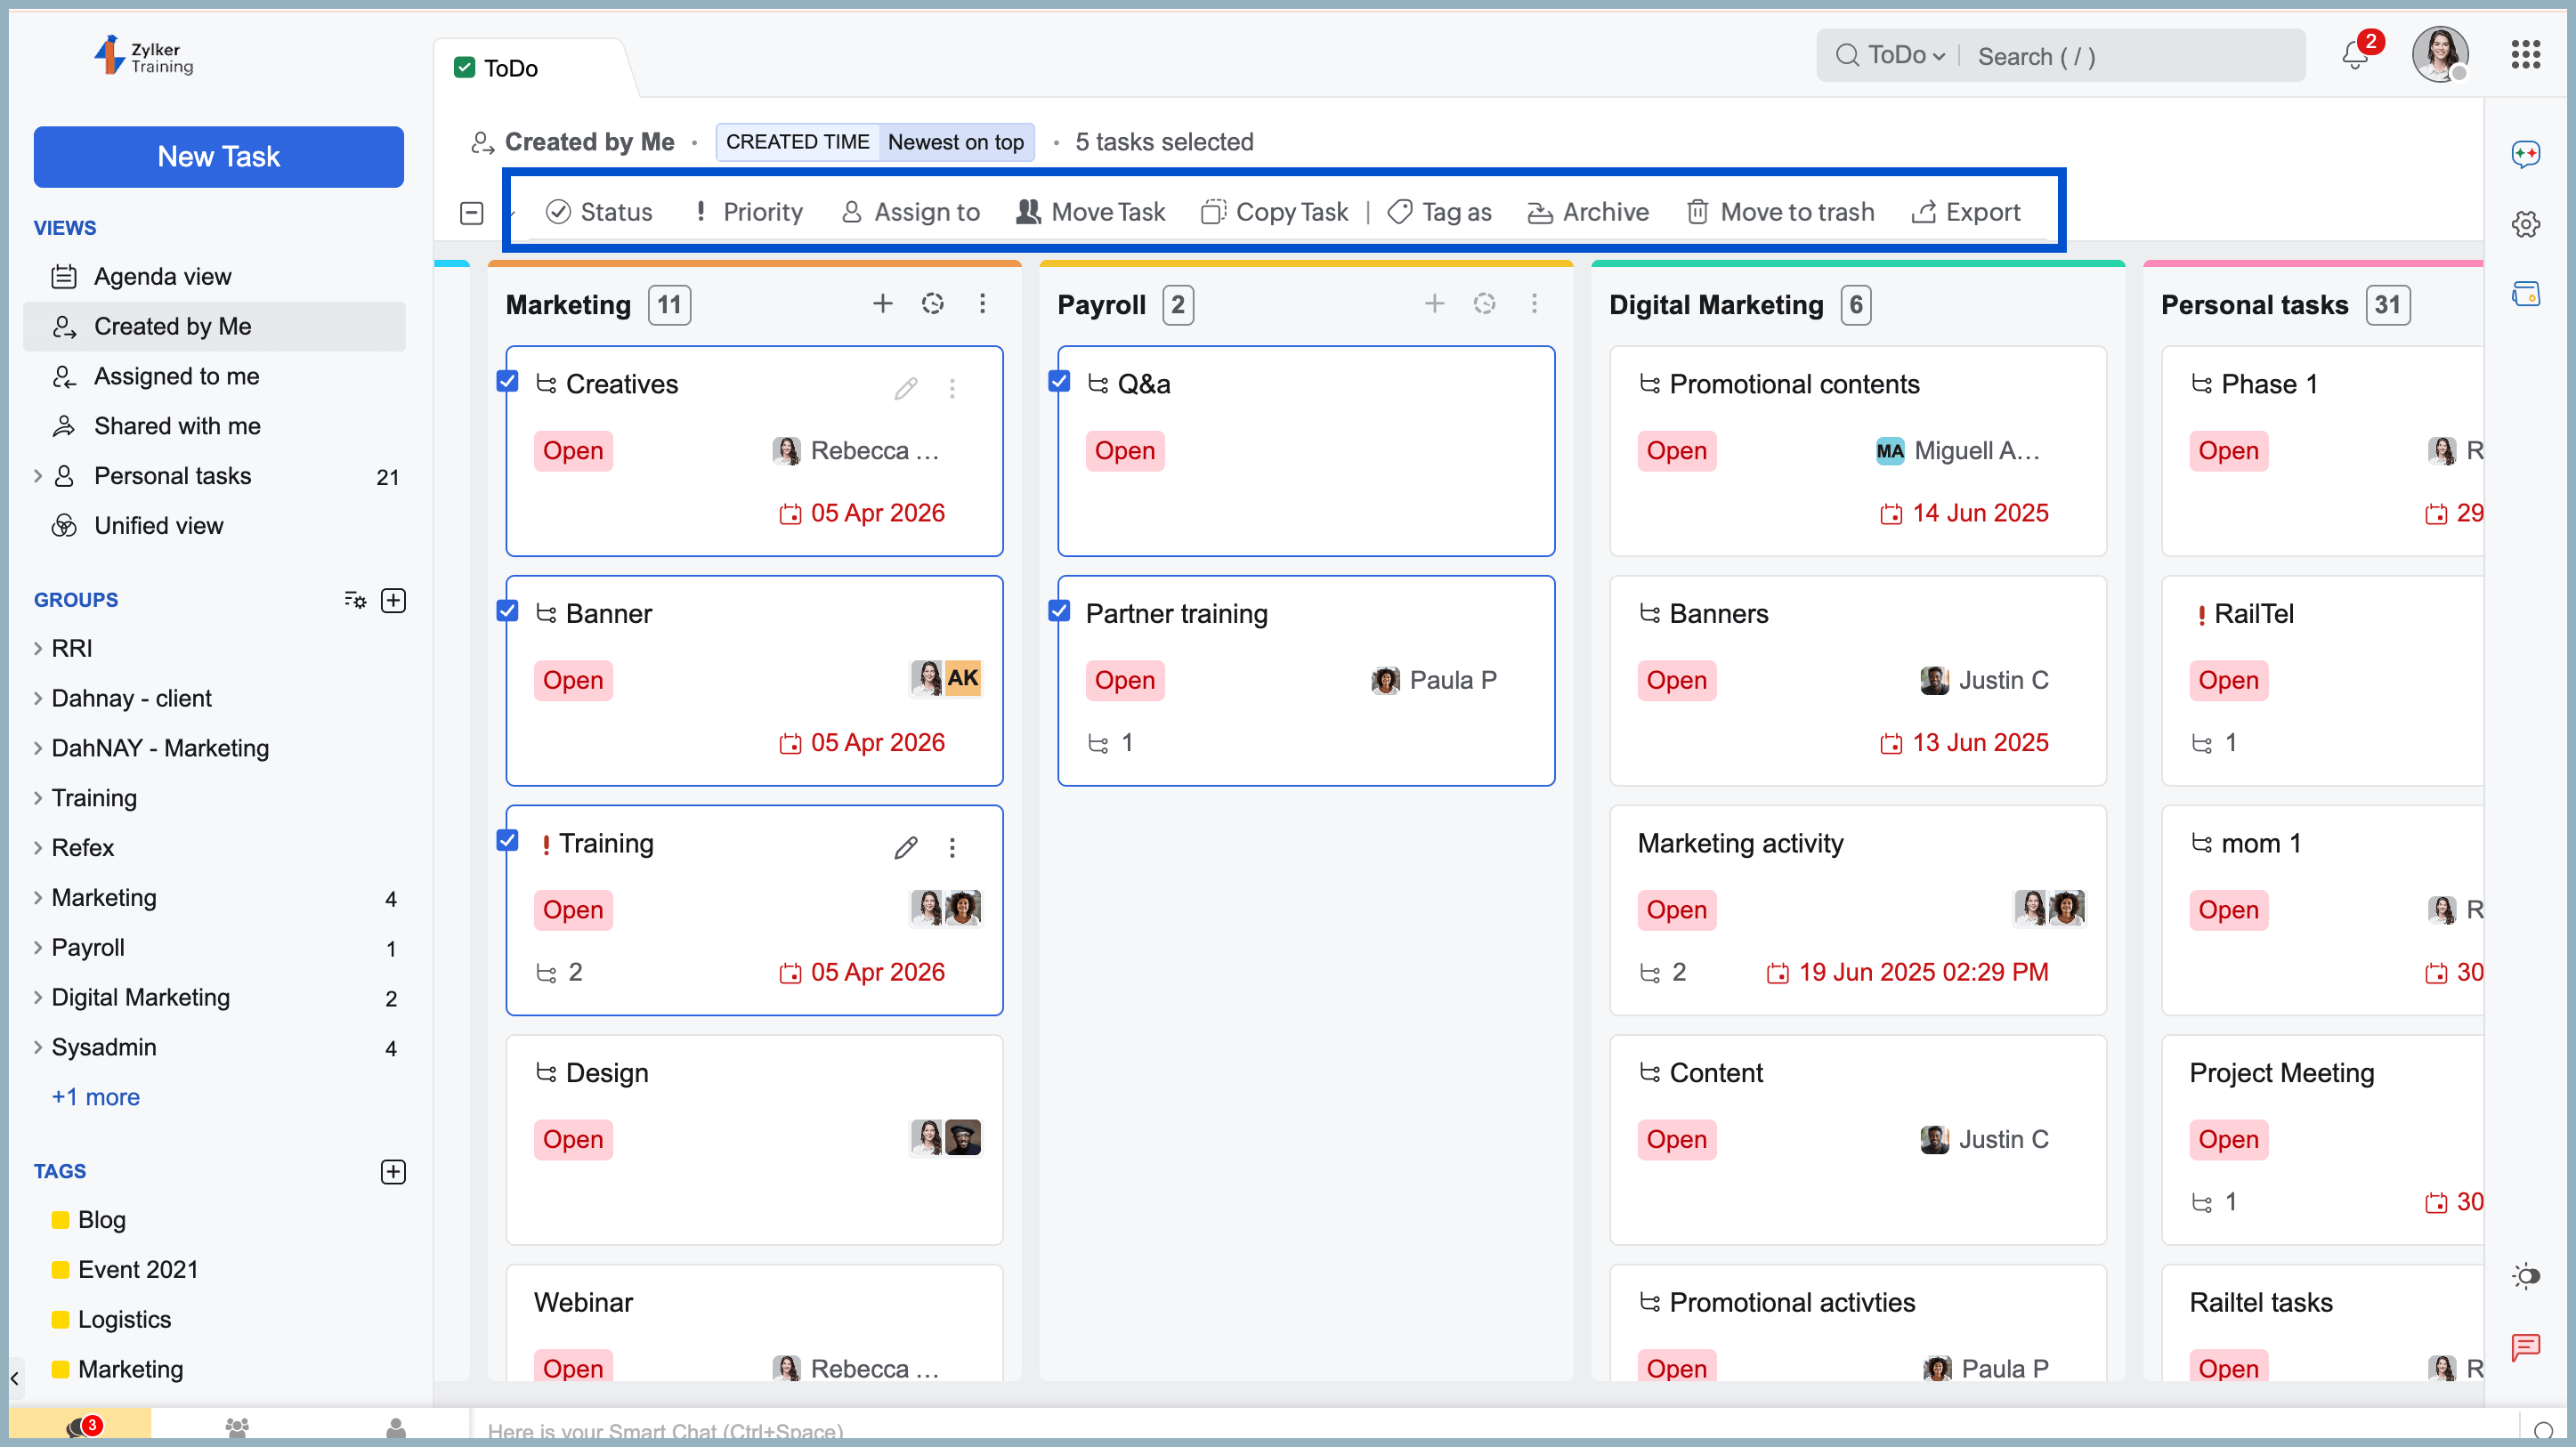The height and width of the screenshot is (1447, 2576).
Task: Click Marketing column refresh circle icon
Action: [x=932, y=303]
